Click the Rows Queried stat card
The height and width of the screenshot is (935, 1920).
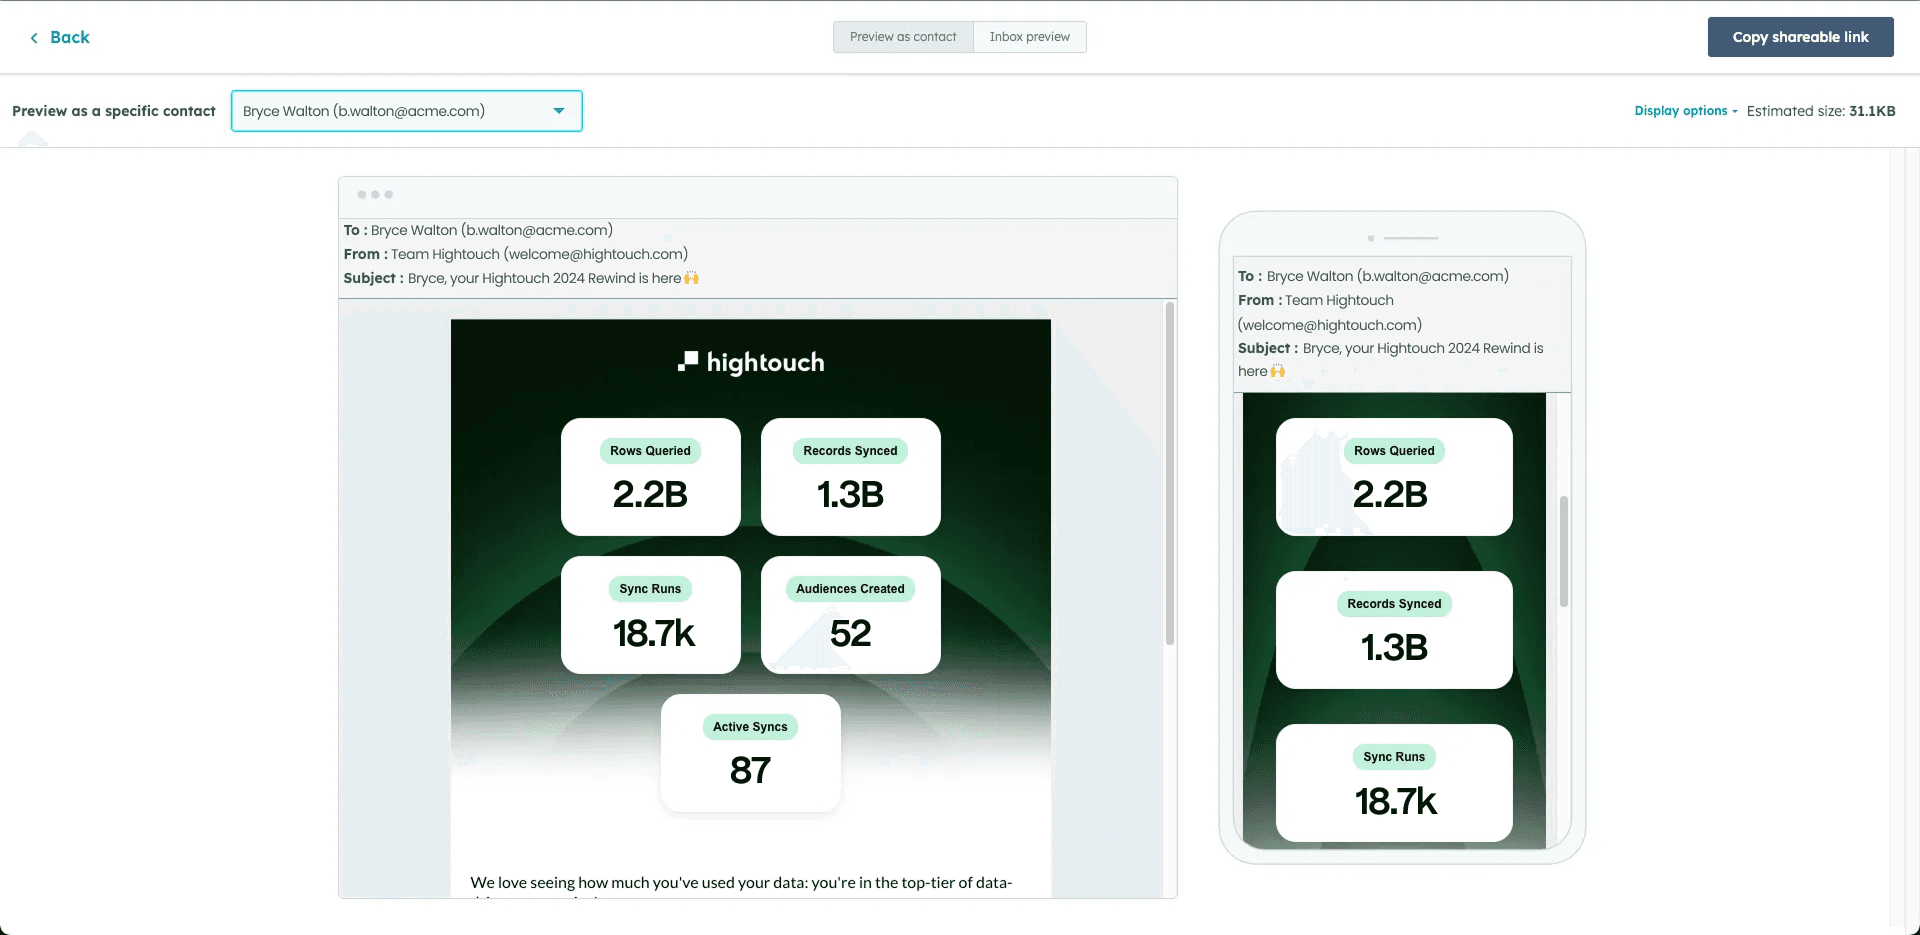click(650, 477)
